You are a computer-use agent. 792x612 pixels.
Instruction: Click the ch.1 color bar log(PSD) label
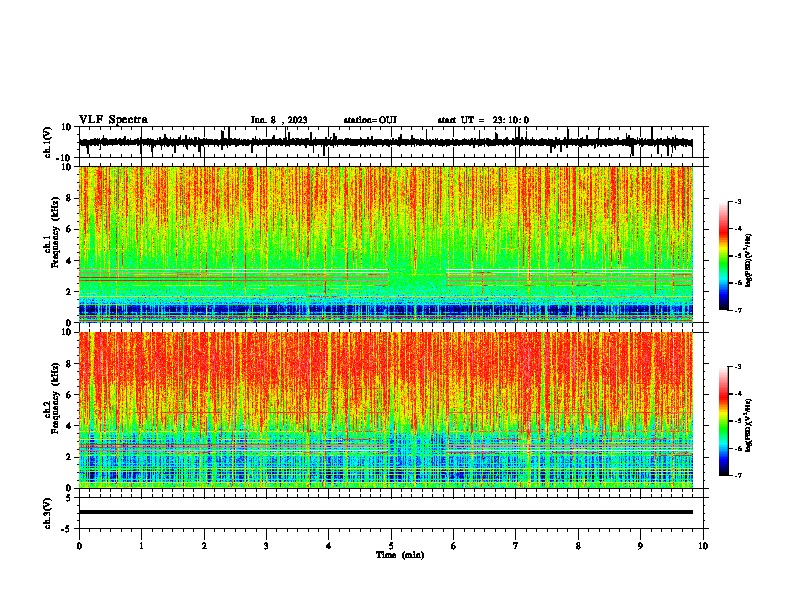coord(749,261)
